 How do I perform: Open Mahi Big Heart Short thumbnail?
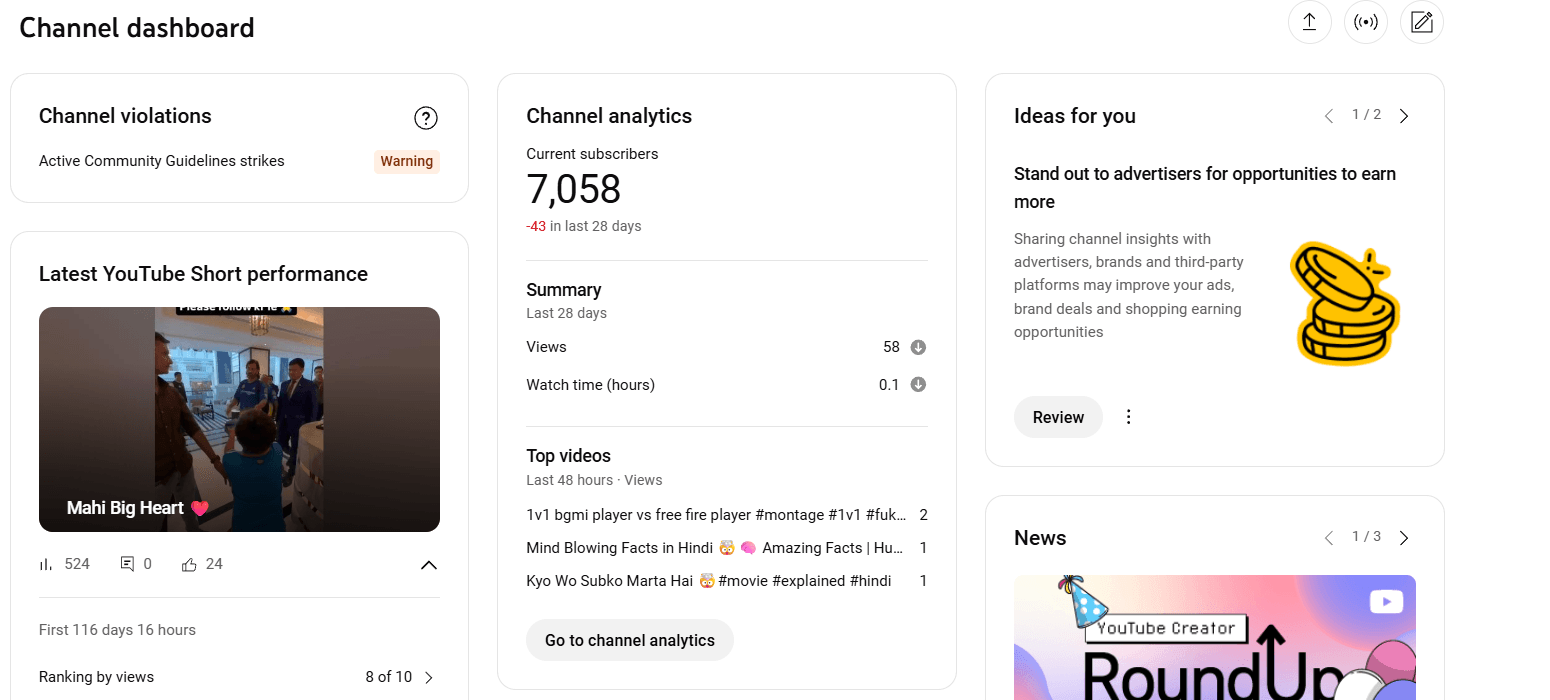(239, 419)
